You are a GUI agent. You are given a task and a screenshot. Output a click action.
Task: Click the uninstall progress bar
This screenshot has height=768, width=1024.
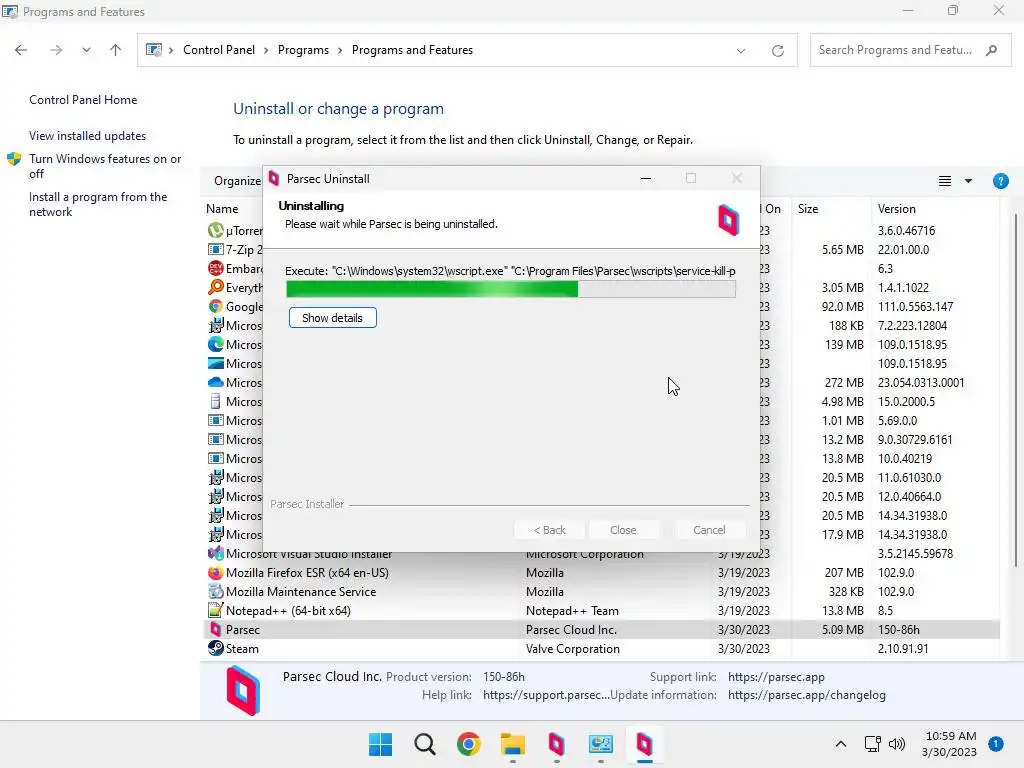tap(511, 289)
